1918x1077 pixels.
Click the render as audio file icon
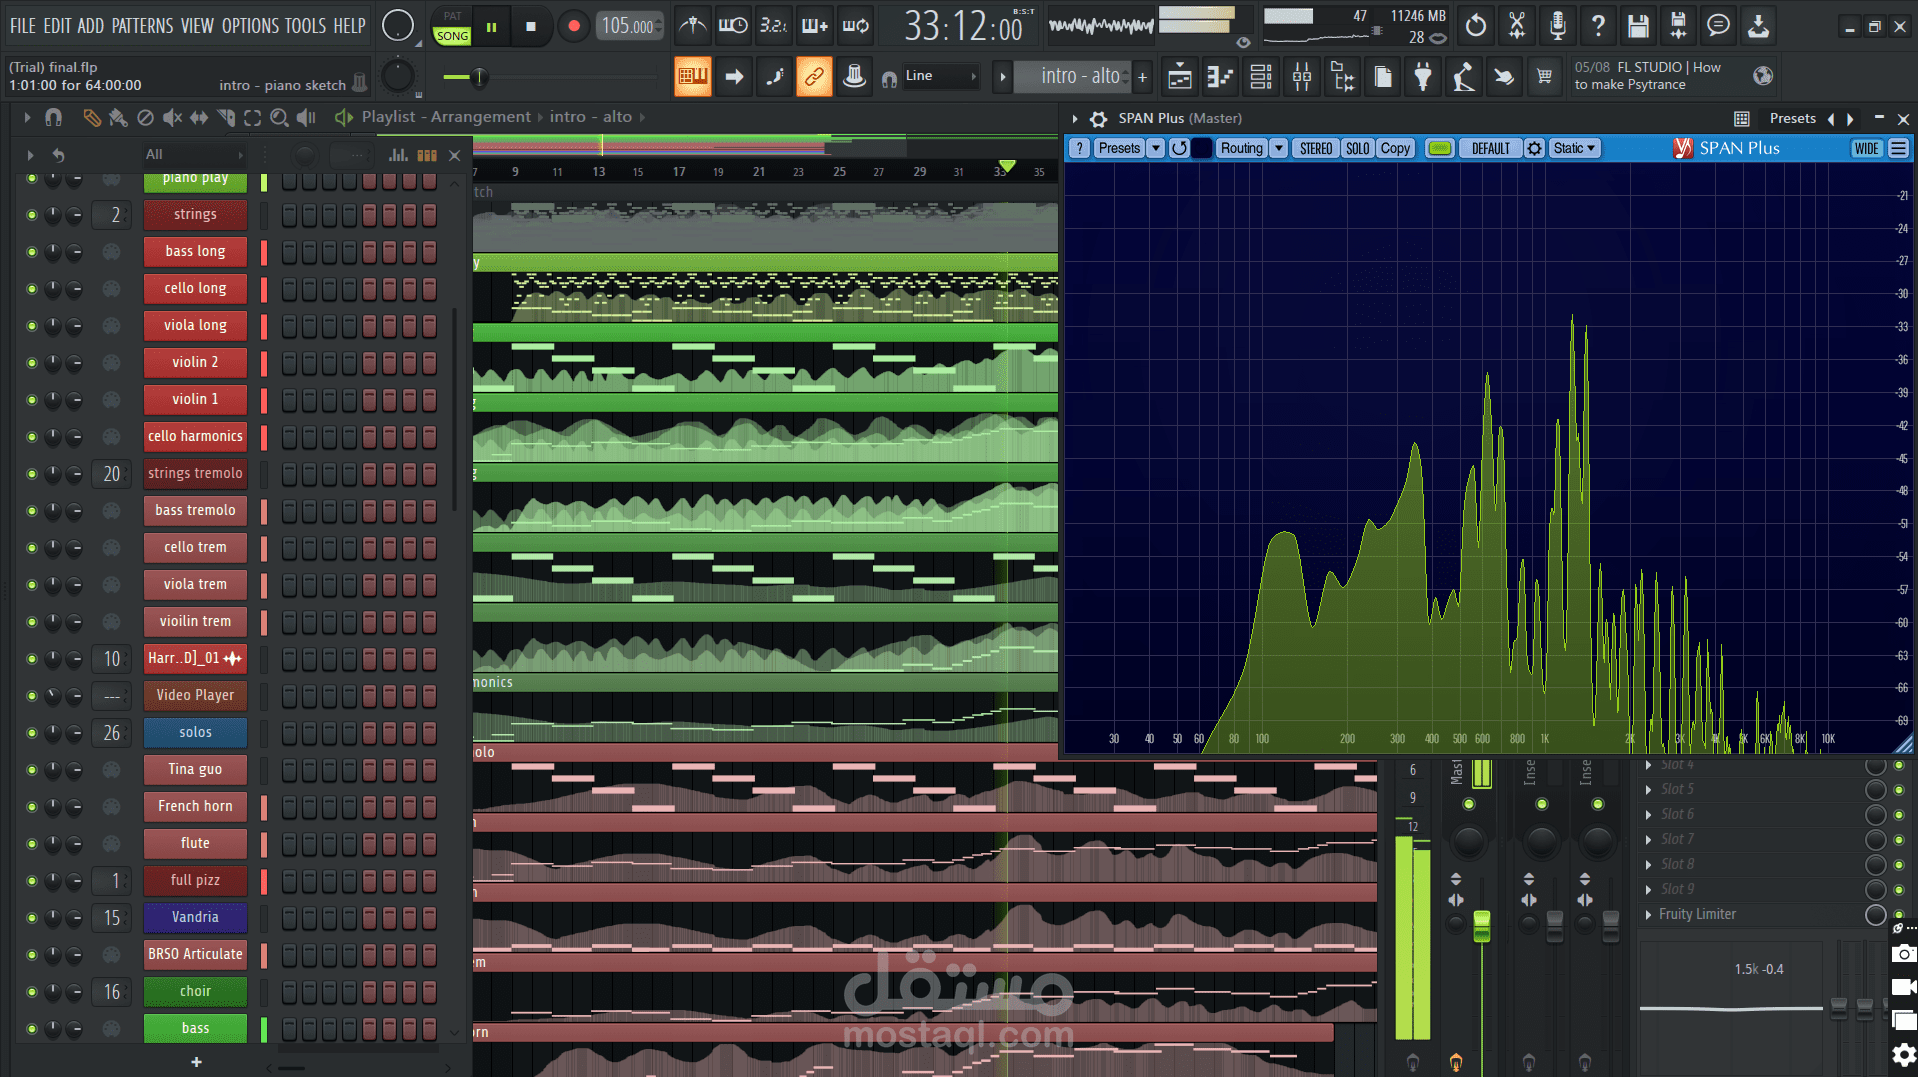click(x=1678, y=26)
